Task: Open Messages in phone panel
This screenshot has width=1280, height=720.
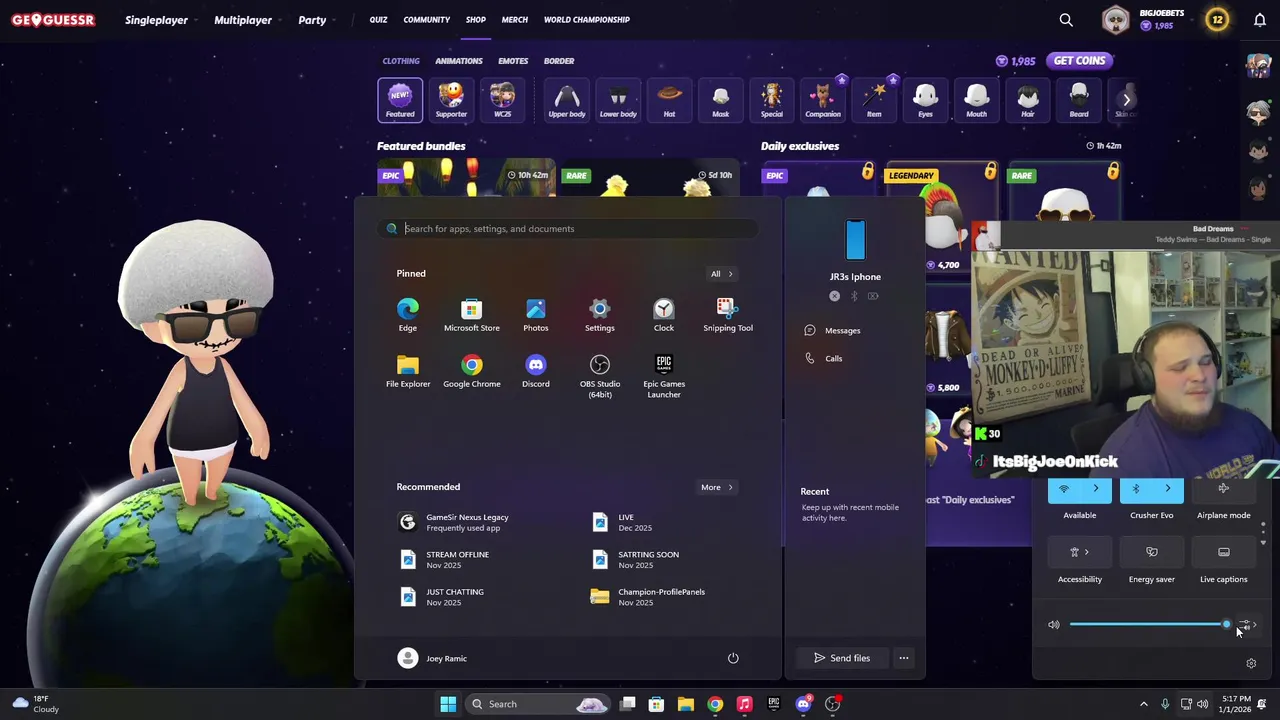Action: [x=832, y=330]
